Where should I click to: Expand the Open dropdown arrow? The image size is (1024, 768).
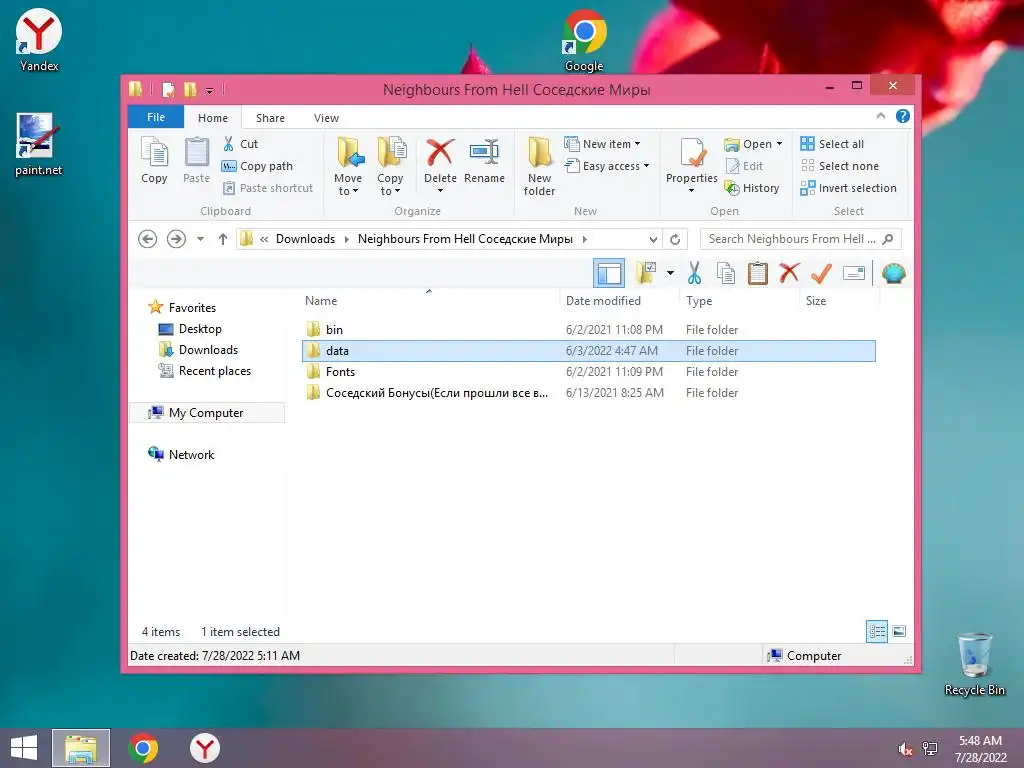click(x=780, y=144)
